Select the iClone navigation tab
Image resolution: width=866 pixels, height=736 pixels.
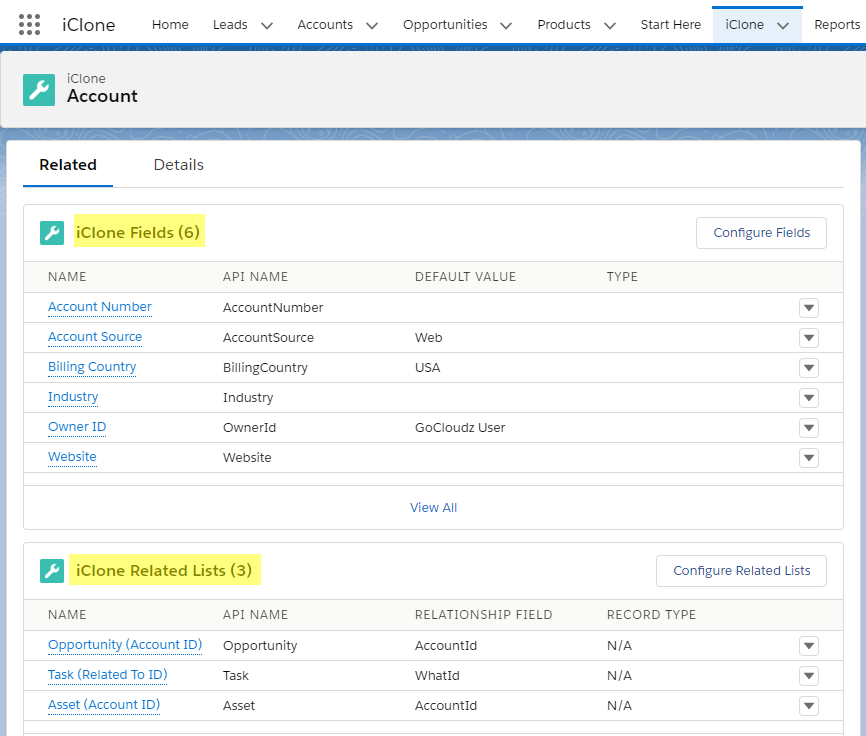(744, 25)
